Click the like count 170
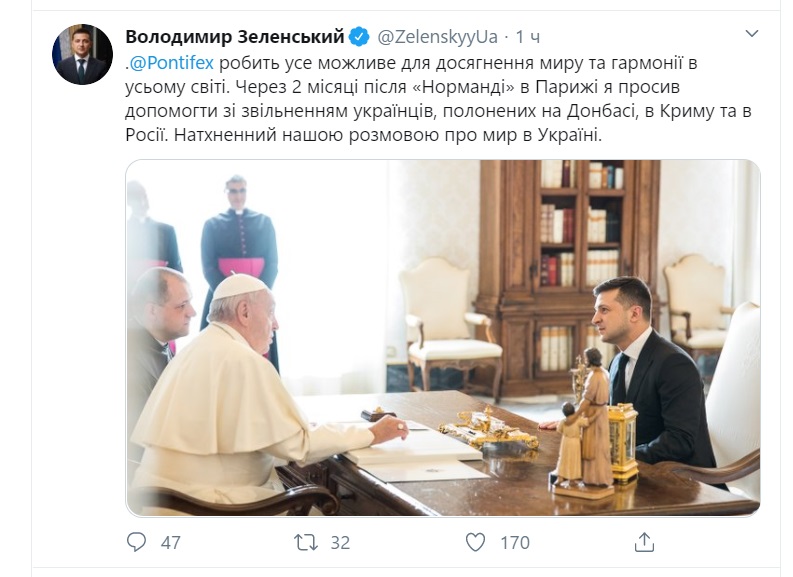Viewport: 793px width, 577px height. tap(515, 543)
